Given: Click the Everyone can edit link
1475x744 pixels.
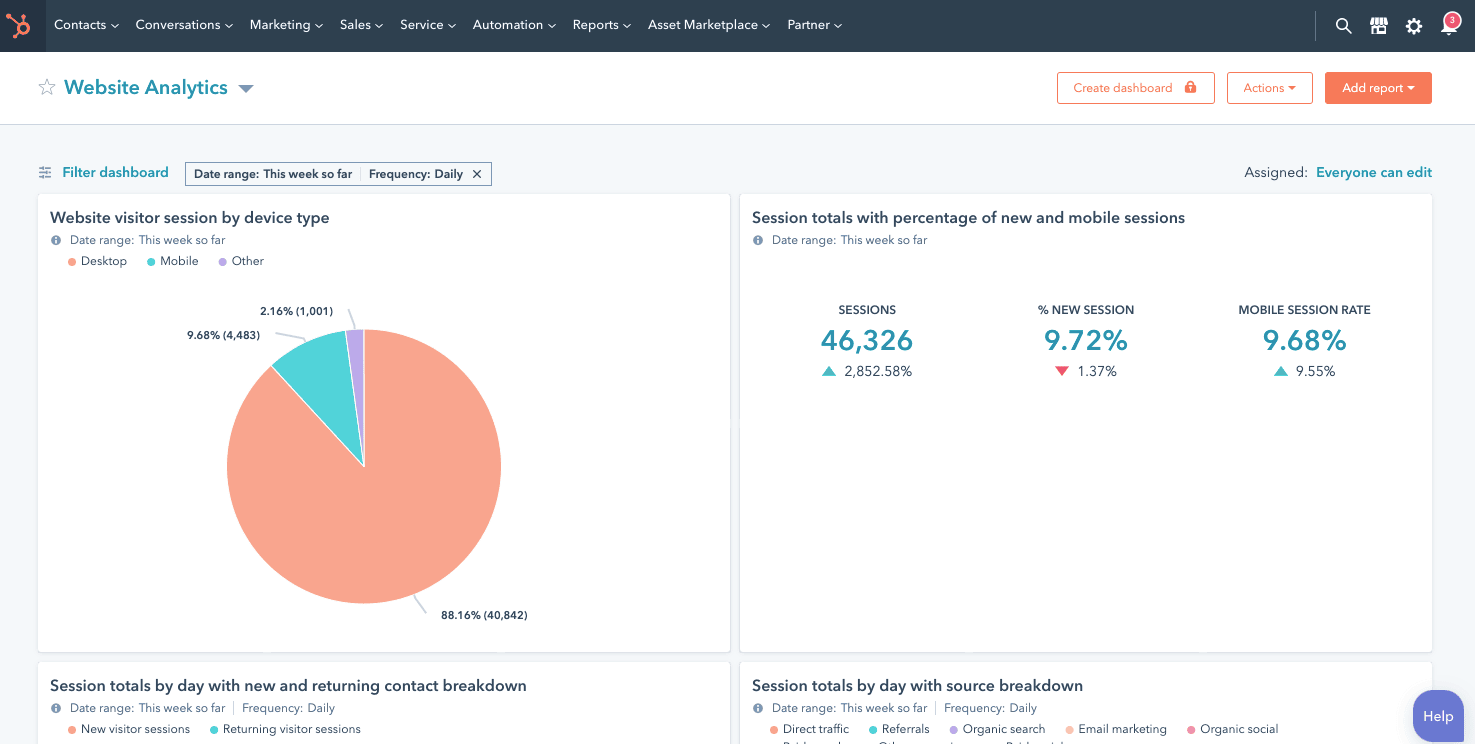Looking at the screenshot, I should (x=1374, y=172).
